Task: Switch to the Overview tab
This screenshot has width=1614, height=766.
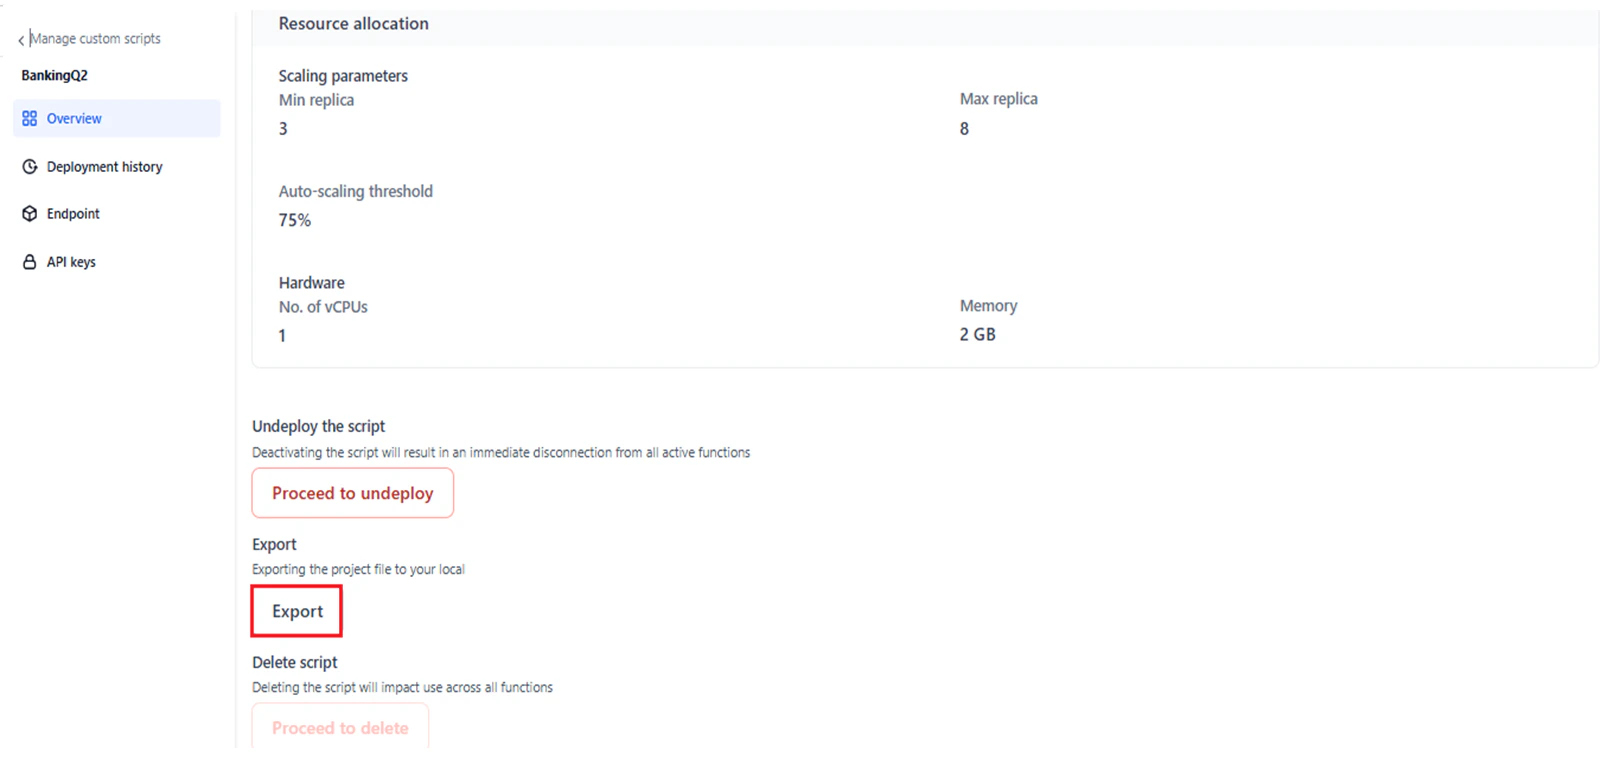Action: [x=73, y=118]
